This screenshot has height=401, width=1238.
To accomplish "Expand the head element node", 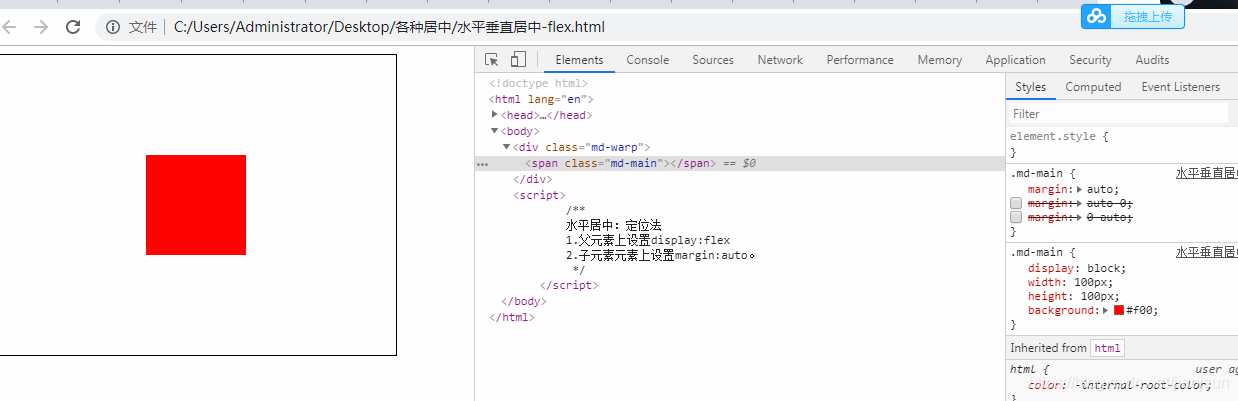I will (x=494, y=115).
